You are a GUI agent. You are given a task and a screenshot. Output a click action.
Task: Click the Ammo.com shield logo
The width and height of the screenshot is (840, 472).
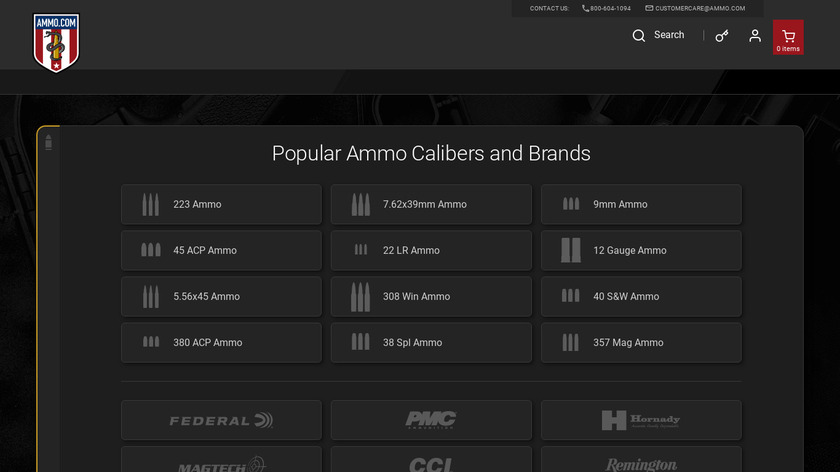56,43
